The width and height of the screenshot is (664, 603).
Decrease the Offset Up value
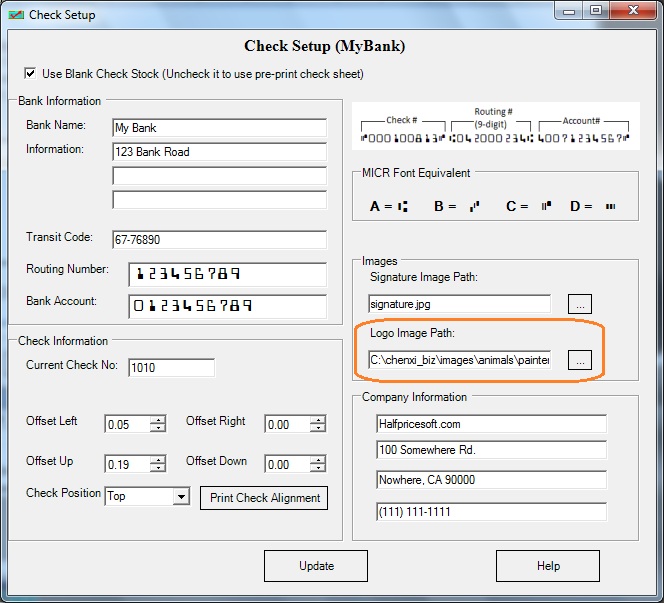click(158, 469)
